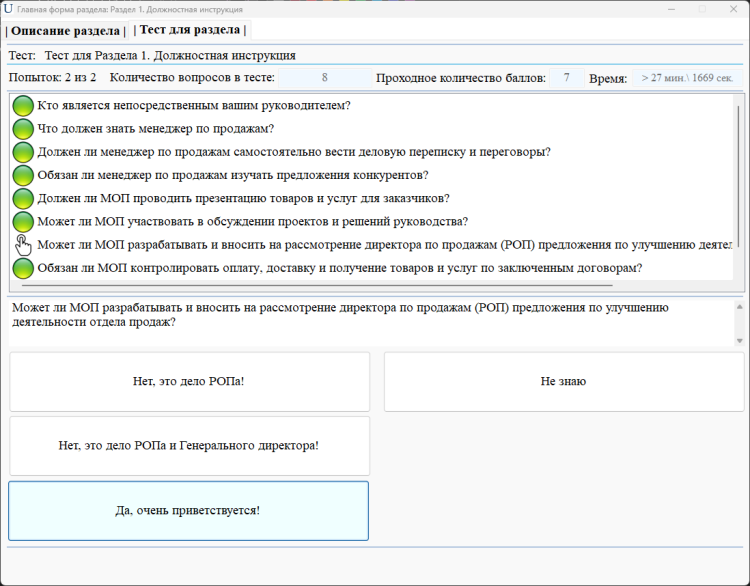Viewport: 750px width, 586px height.
Task: Open the 'Тест для раздела' tab
Action: [189, 30]
